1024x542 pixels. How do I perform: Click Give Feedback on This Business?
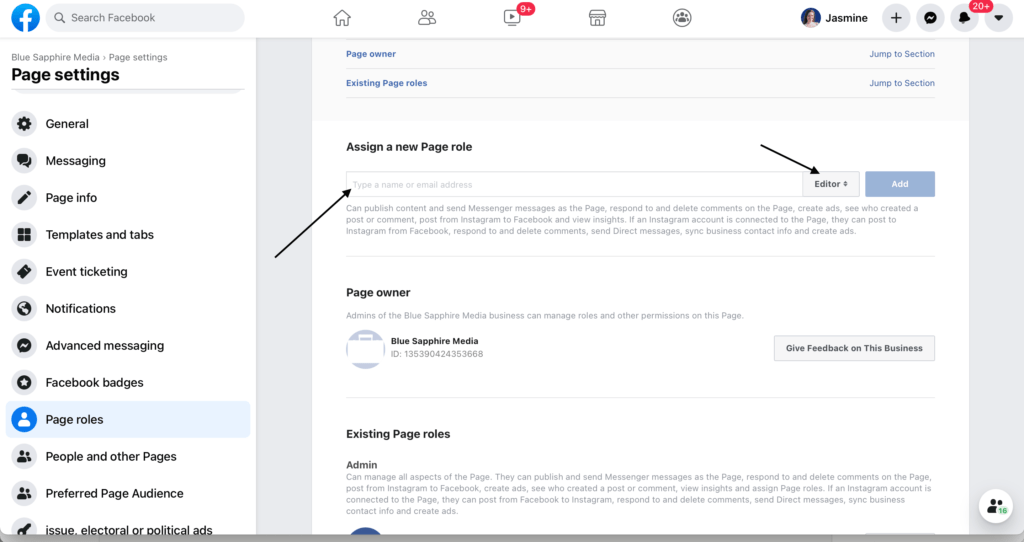(854, 348)
